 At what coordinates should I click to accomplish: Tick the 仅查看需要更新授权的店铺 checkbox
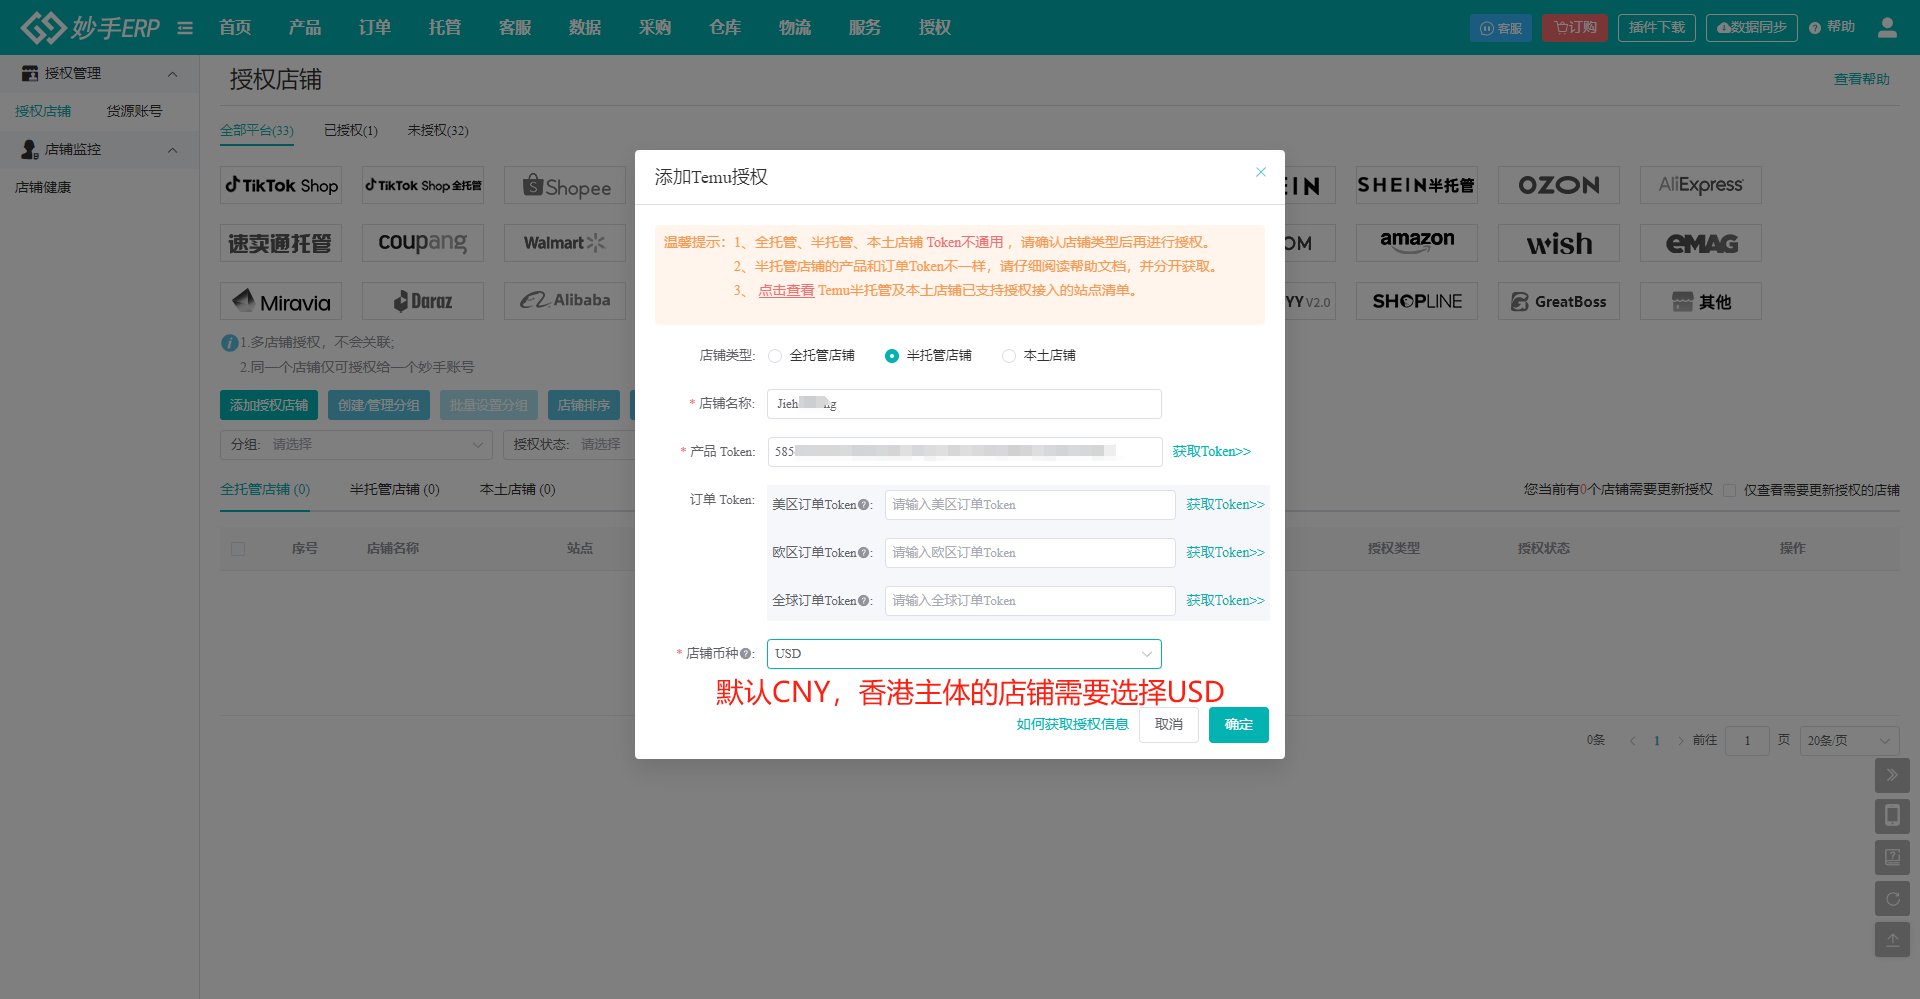pyautogui.click(x=1729, y=490)
